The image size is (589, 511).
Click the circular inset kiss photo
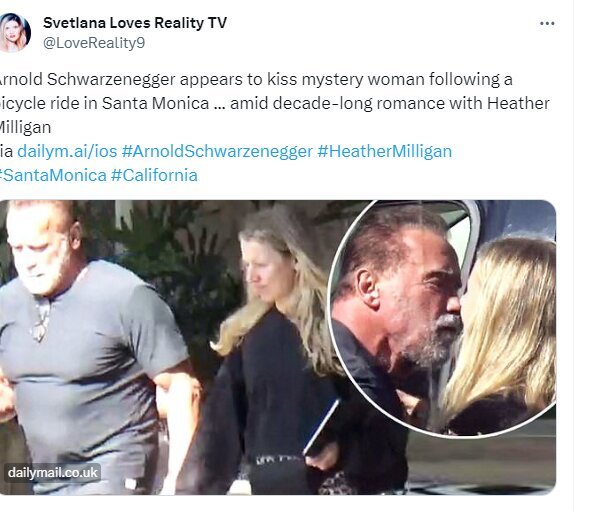[442, 319]
